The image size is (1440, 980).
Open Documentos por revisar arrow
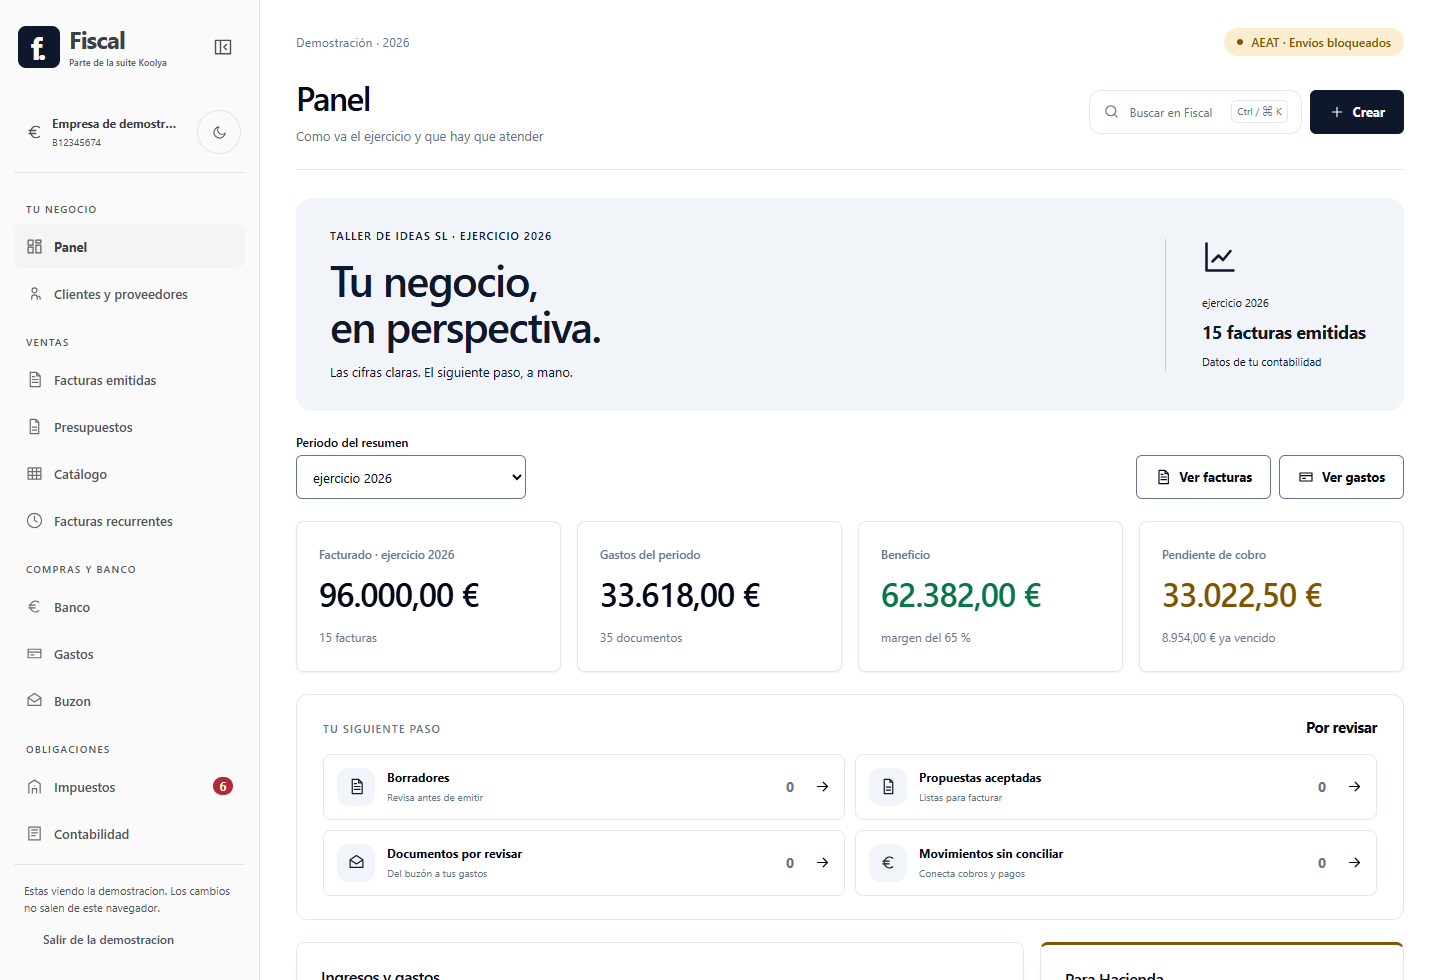click(822, 863)
